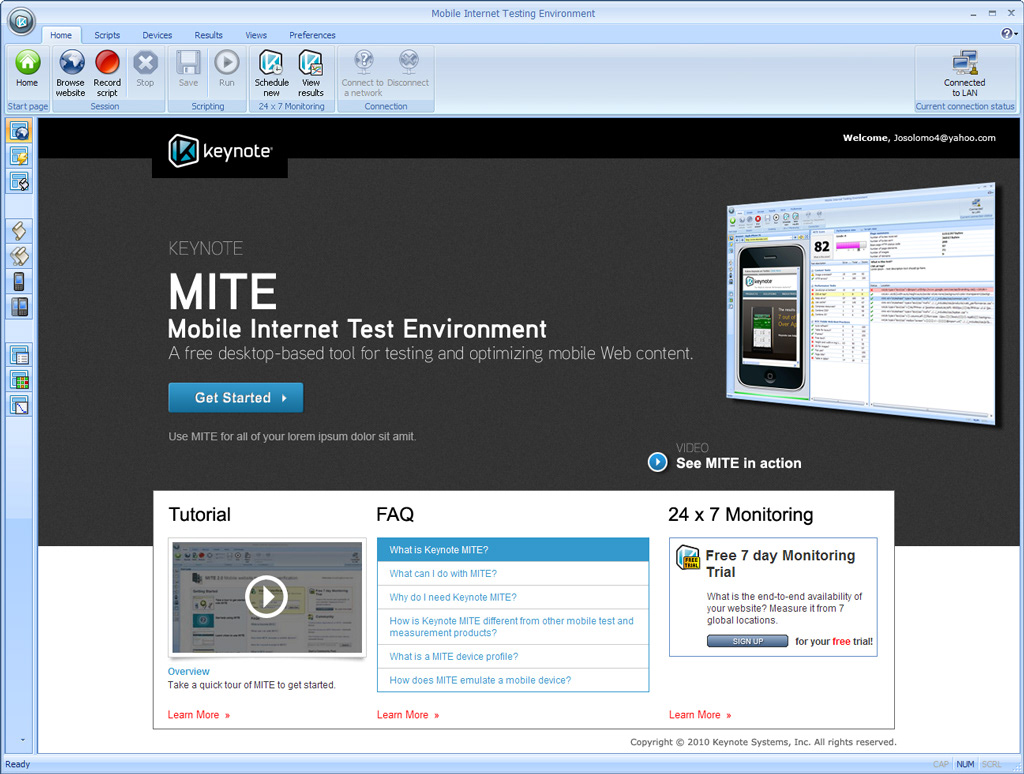
Task: Click the Run script play icon
Action: [227, 68]
